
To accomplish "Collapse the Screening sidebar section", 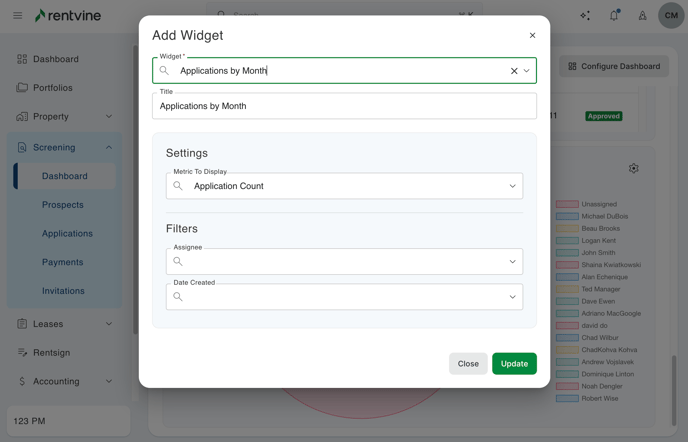I will (109, 147).
